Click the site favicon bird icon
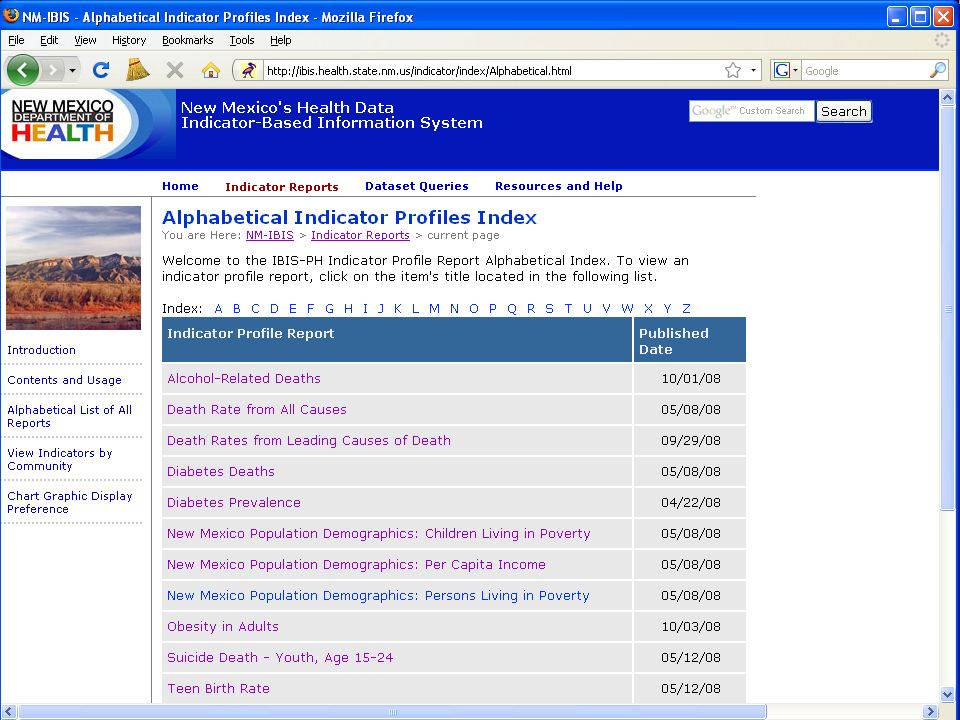Image resolution: width=960 pixels, height=720 pixels. (x=248, y=70)
